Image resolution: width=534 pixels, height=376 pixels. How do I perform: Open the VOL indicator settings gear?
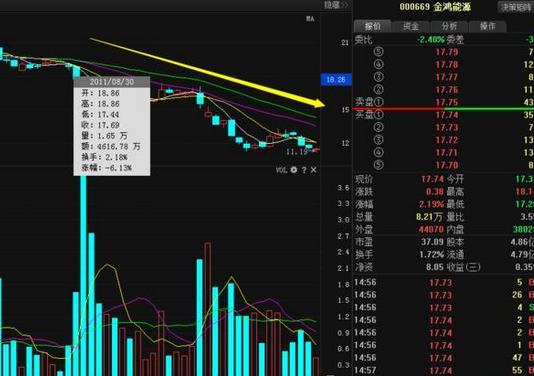[294, 170]
